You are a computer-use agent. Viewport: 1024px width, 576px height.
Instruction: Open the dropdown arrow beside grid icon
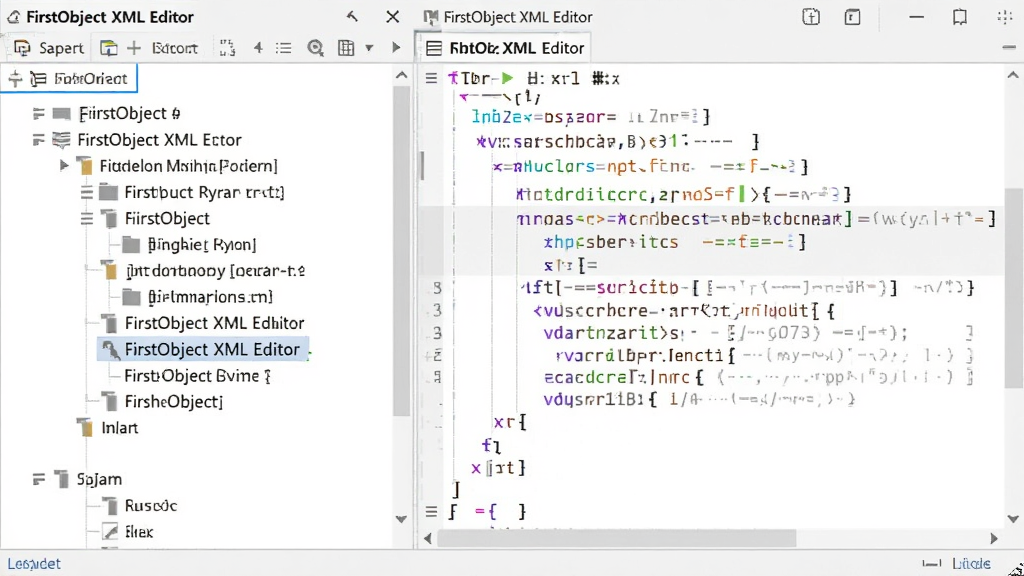pos(369,48)
